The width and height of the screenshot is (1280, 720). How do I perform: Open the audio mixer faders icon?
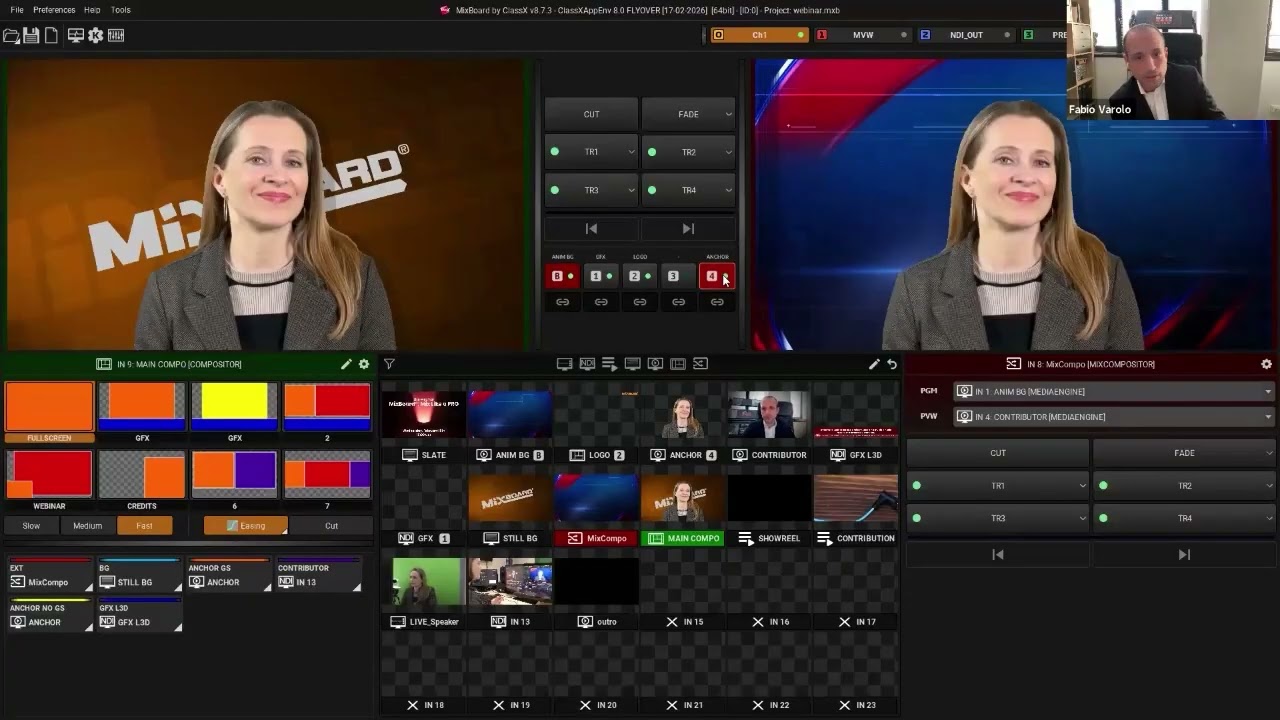[x=116, y=35]
